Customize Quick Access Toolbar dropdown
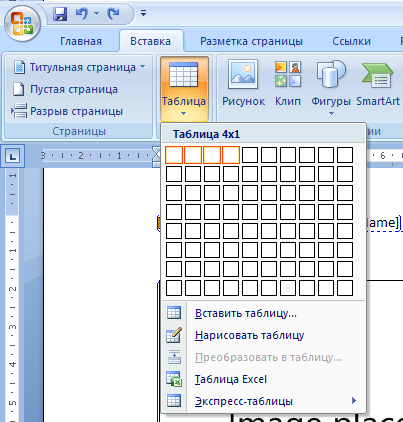The height and width of the screenshot is (422, 403). (143, 13)
